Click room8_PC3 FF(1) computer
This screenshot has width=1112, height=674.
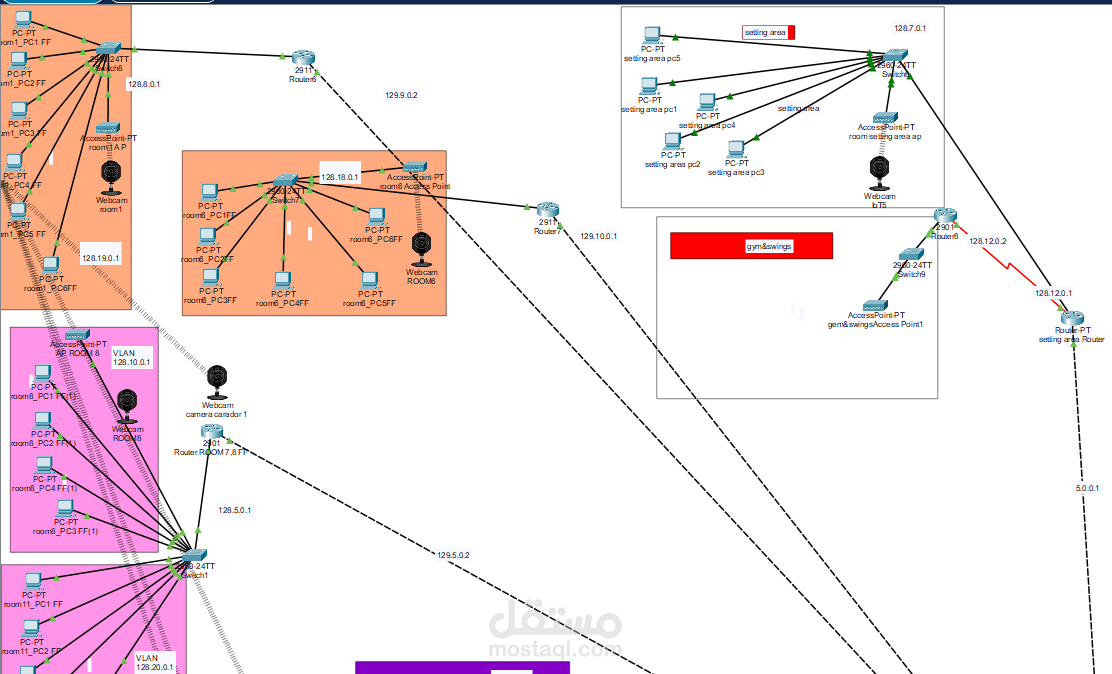(65, 509)
